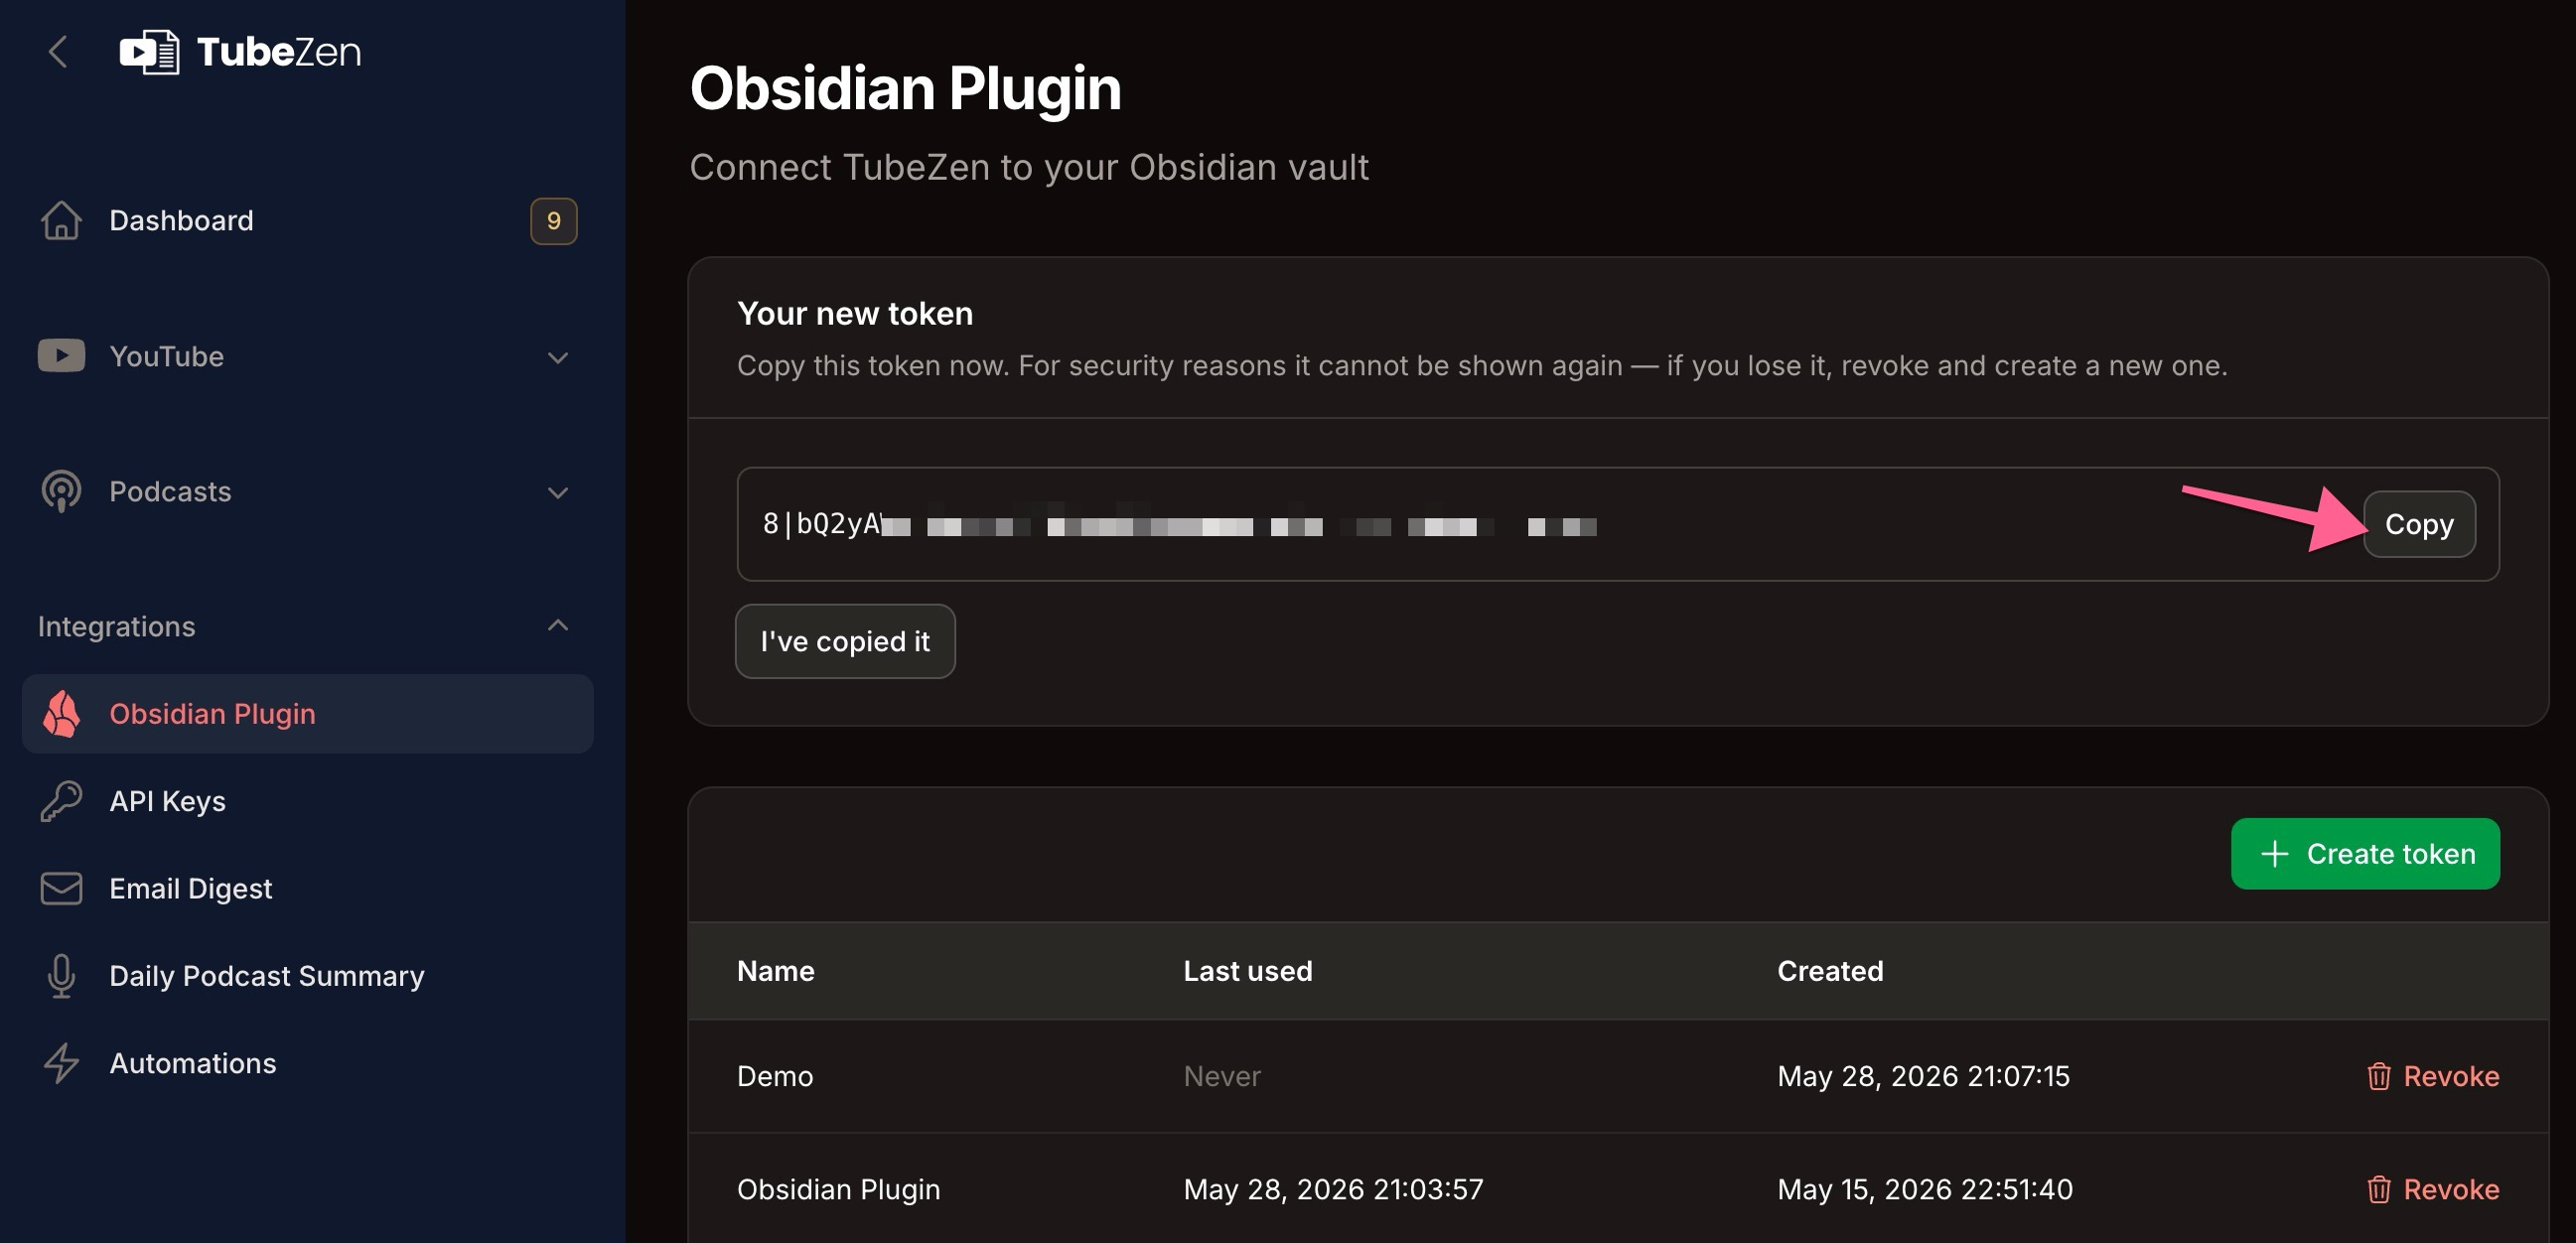The image size is (2576, 1243).
Task: Open the Obsidian Plugin sidebar item
Action: tap(308, 714)
